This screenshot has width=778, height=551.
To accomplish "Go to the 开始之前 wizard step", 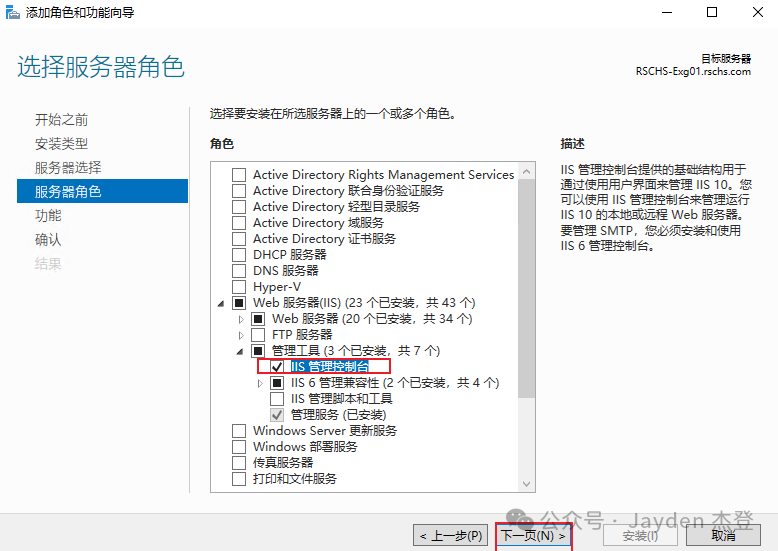I will [x=61, y=120].
